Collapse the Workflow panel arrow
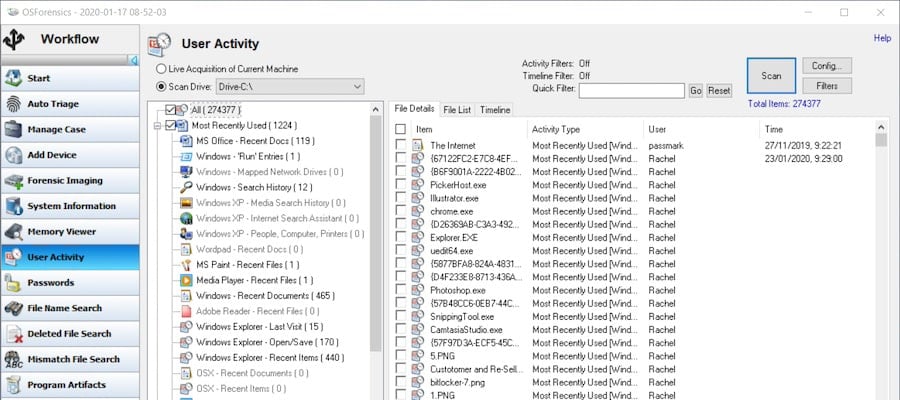 point(134,60)
